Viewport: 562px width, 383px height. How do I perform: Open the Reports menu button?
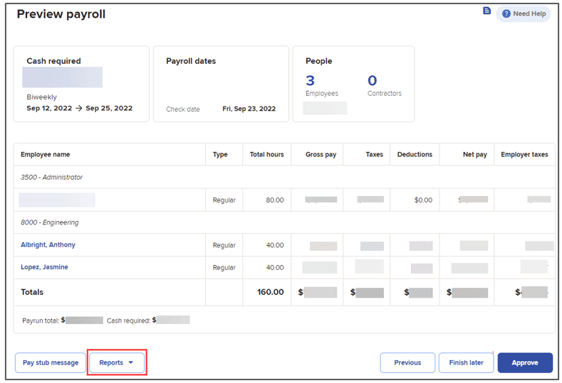click(117, 363)
